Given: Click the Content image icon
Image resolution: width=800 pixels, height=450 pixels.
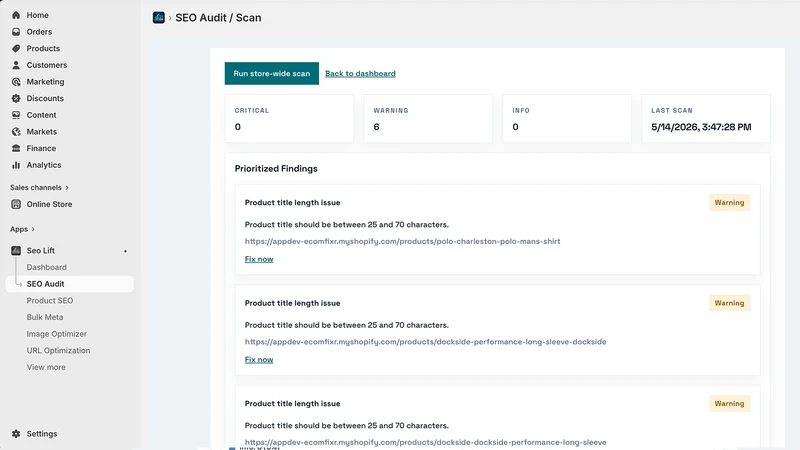Looking at the screenshot, I should [x=16, y=115].
